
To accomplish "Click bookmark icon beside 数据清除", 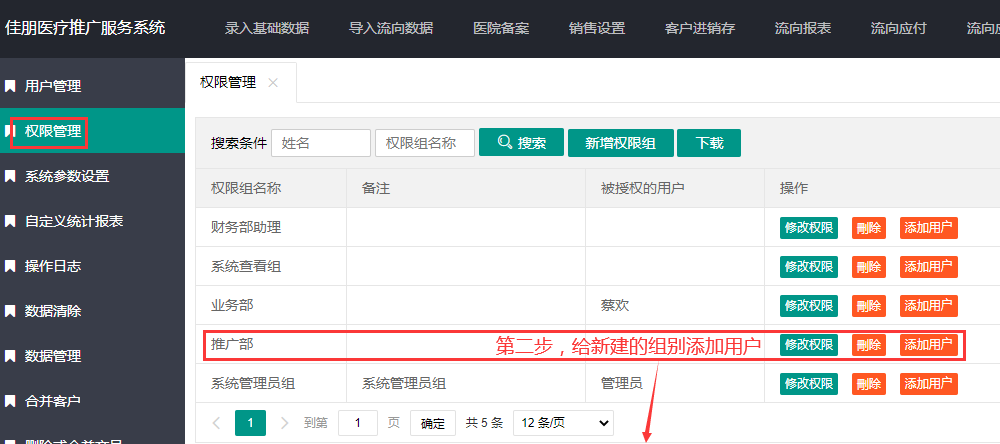I will pos(10,311).
